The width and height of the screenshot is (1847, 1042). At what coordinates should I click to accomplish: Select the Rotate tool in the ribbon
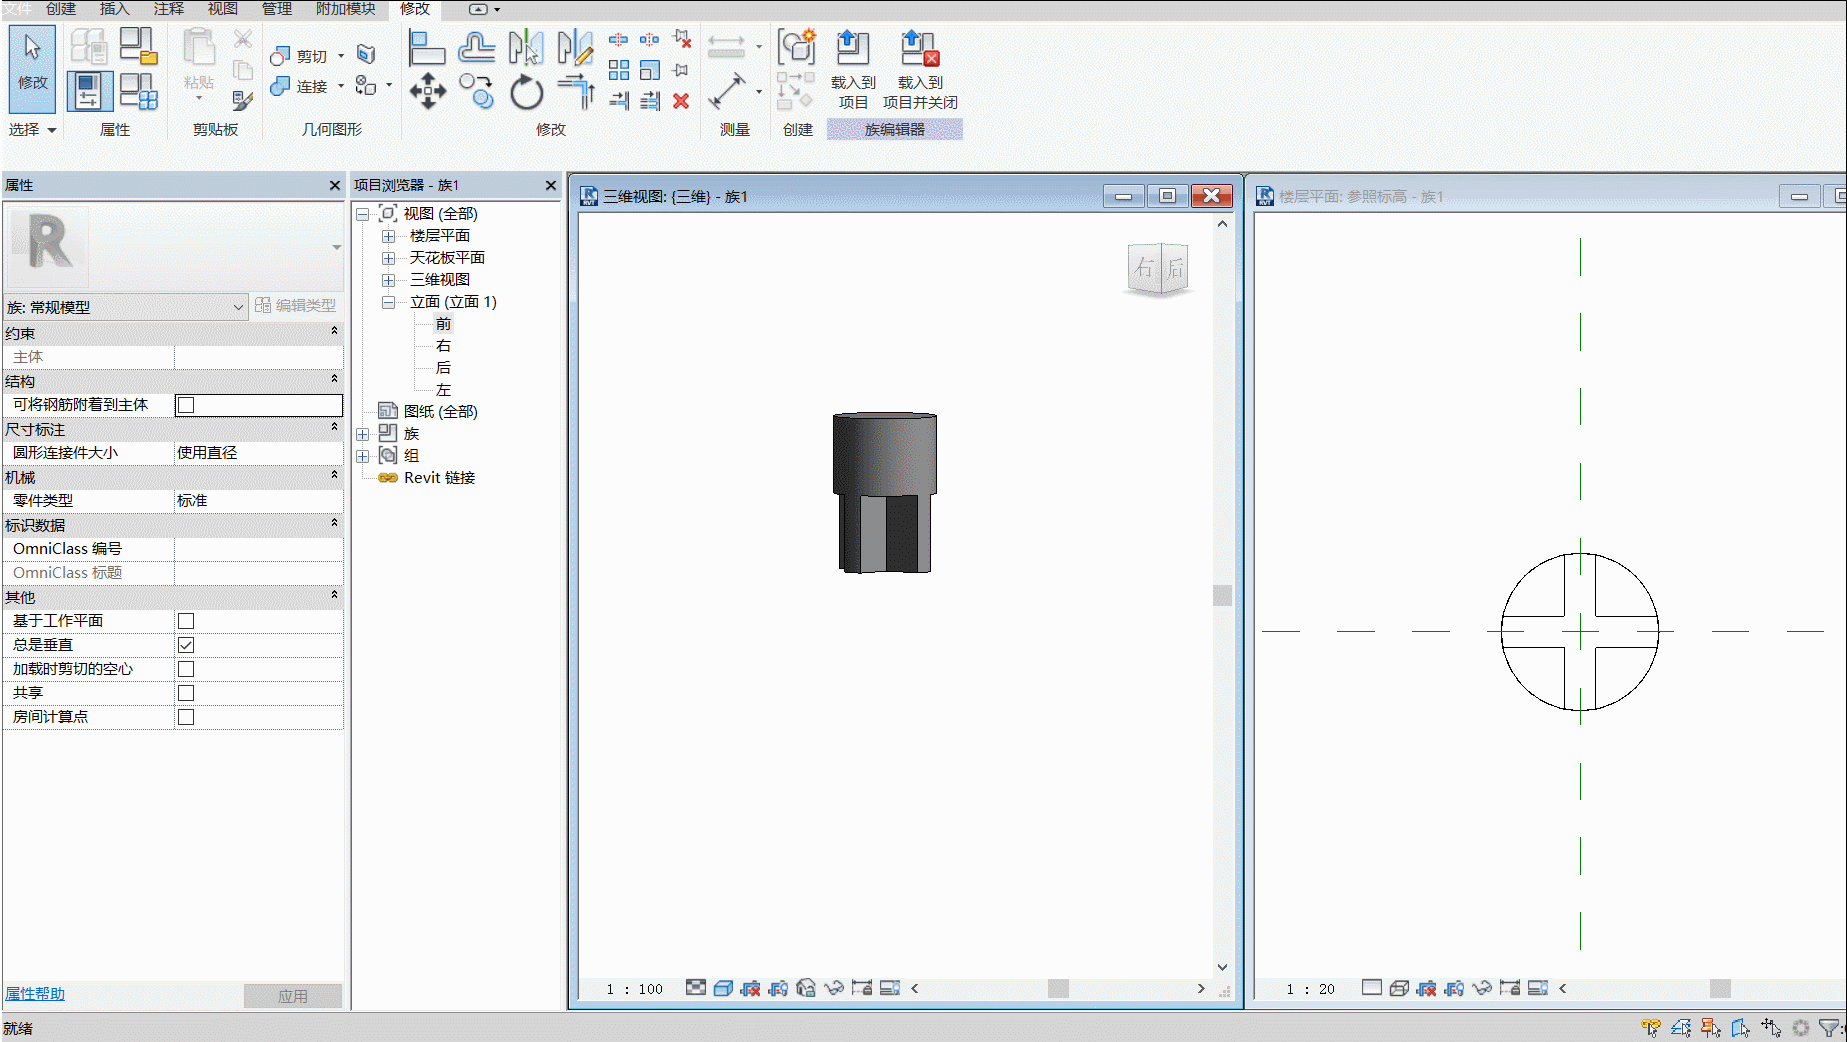[x=526, y=93]
